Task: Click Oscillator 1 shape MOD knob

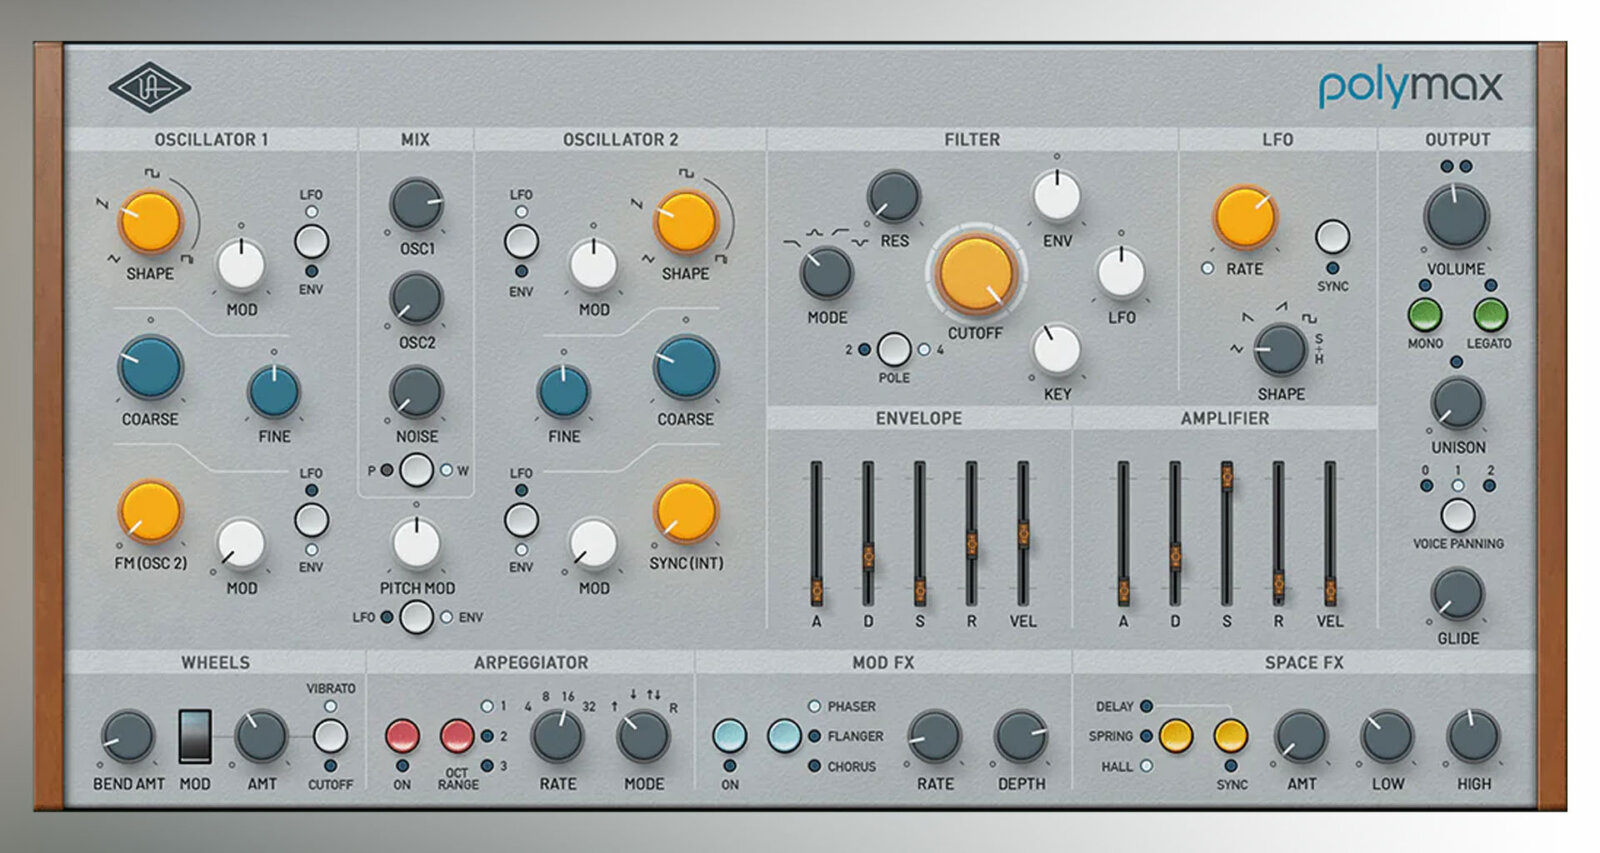Action: (241, 265)
